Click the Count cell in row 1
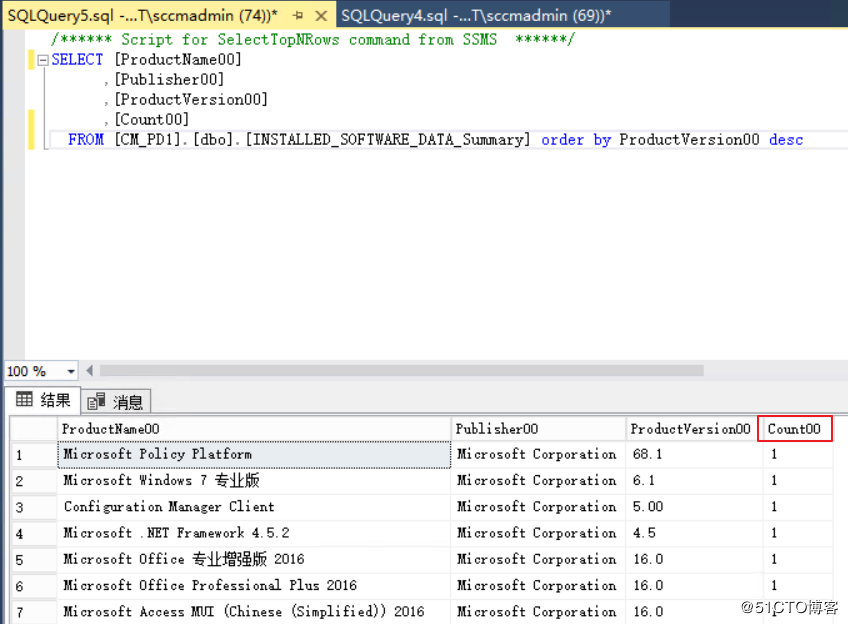 [x=798, y=454]
